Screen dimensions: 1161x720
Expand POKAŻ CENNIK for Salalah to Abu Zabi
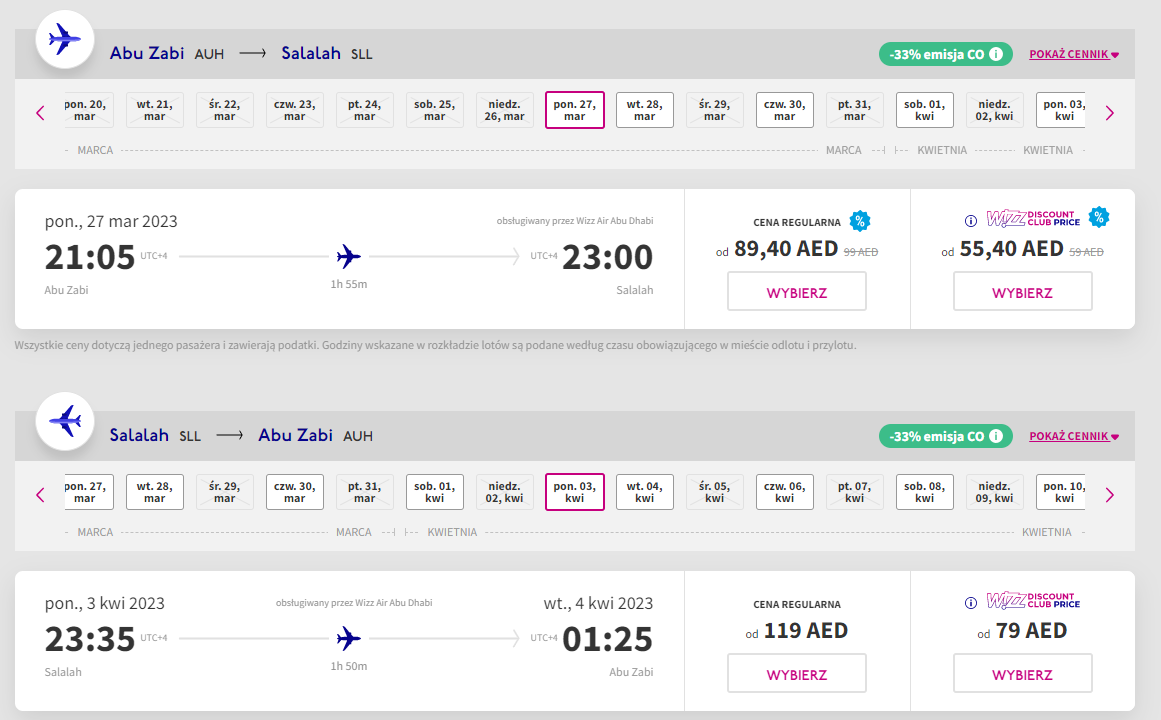point(1074,436)
